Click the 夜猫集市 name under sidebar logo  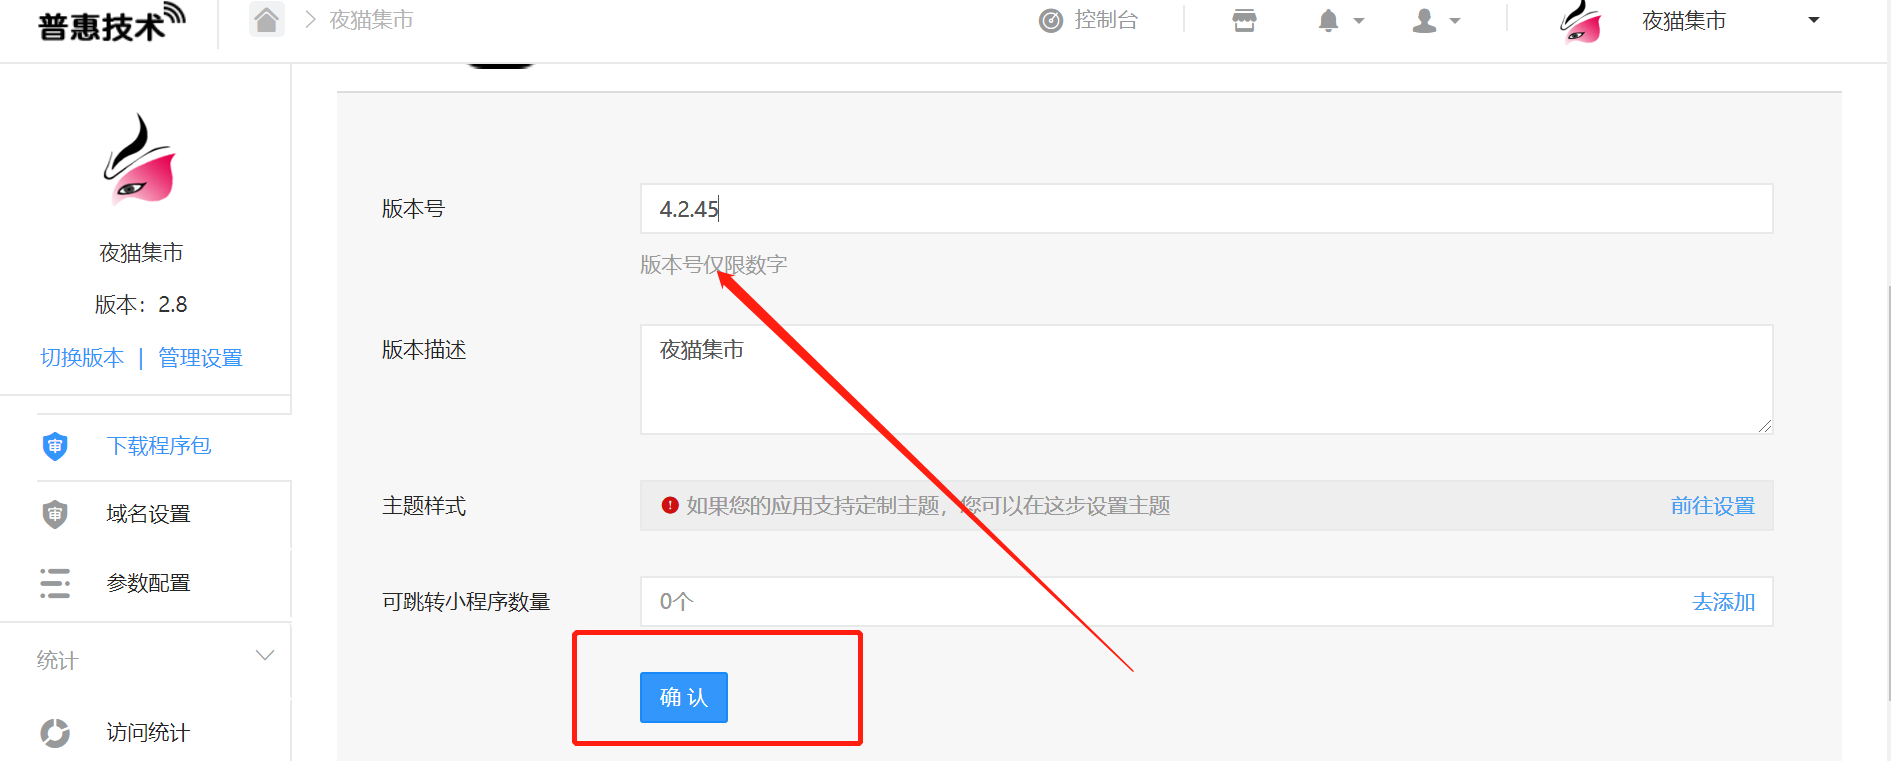[x=141, y=253]
